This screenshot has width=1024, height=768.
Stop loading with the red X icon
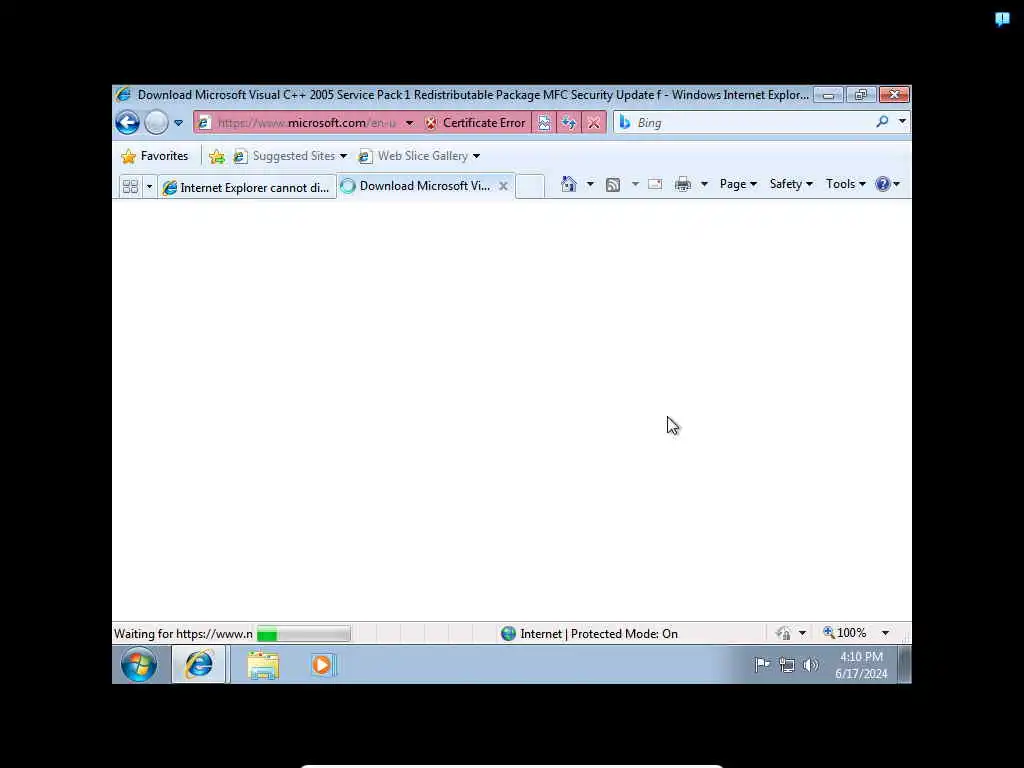tap(593, 123)
